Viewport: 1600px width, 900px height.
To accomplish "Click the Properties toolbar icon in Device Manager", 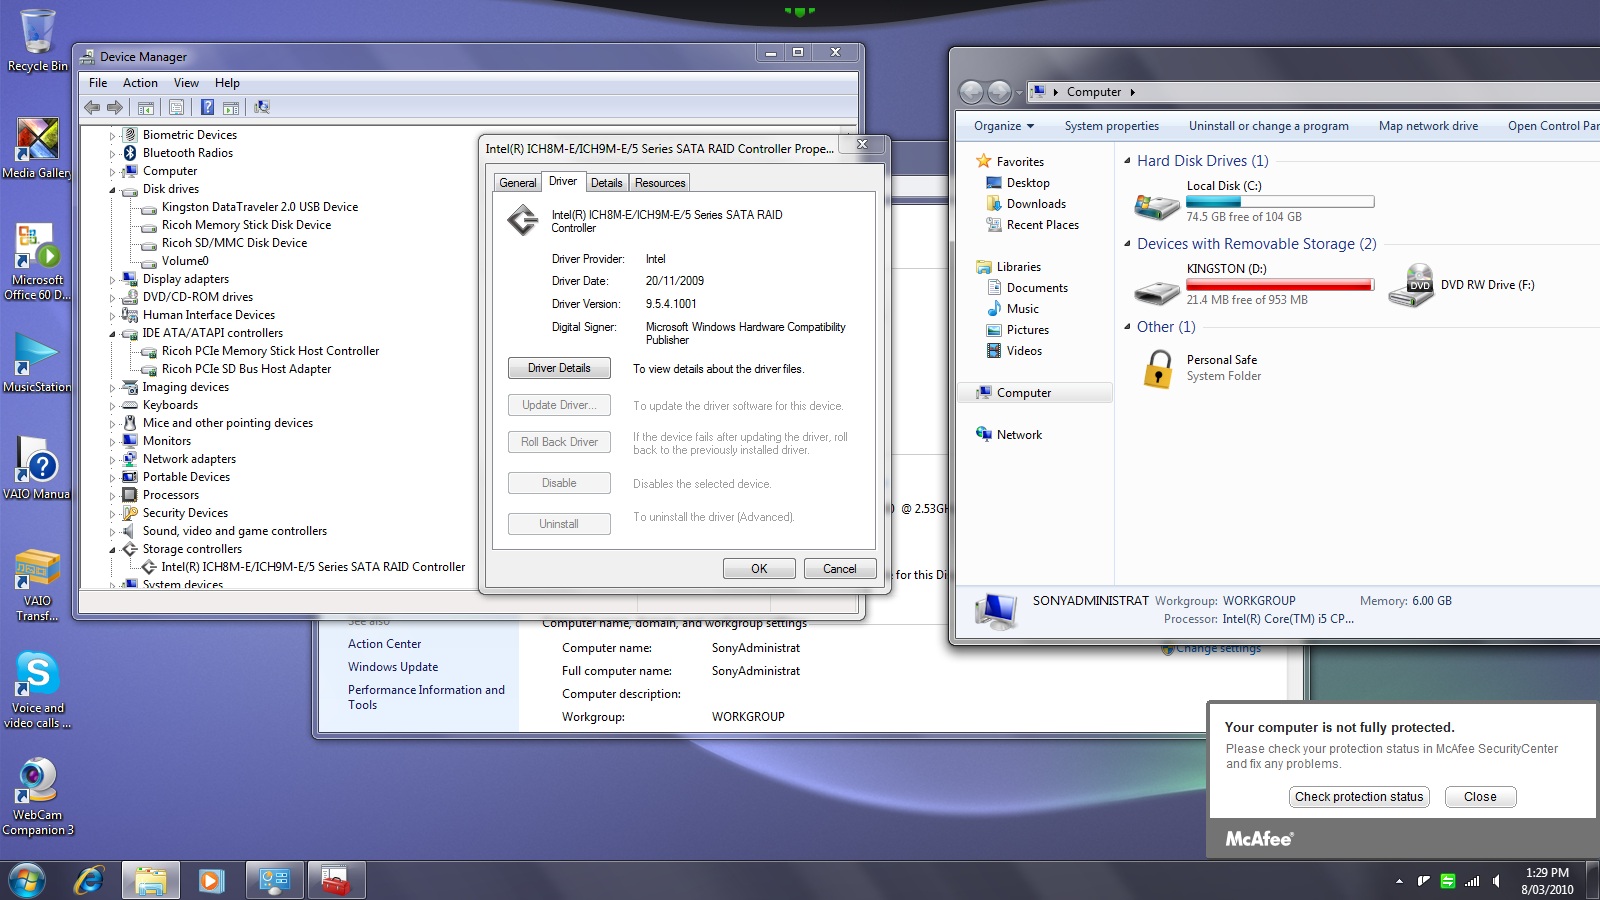I will (177, 107).
